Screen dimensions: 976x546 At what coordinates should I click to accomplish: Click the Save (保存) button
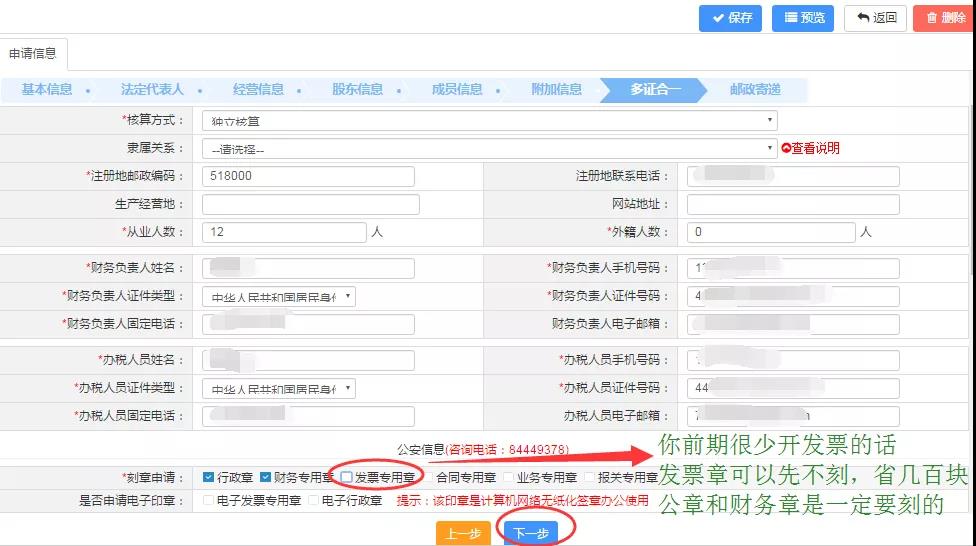pyautogui.click(x=730, y=18)
